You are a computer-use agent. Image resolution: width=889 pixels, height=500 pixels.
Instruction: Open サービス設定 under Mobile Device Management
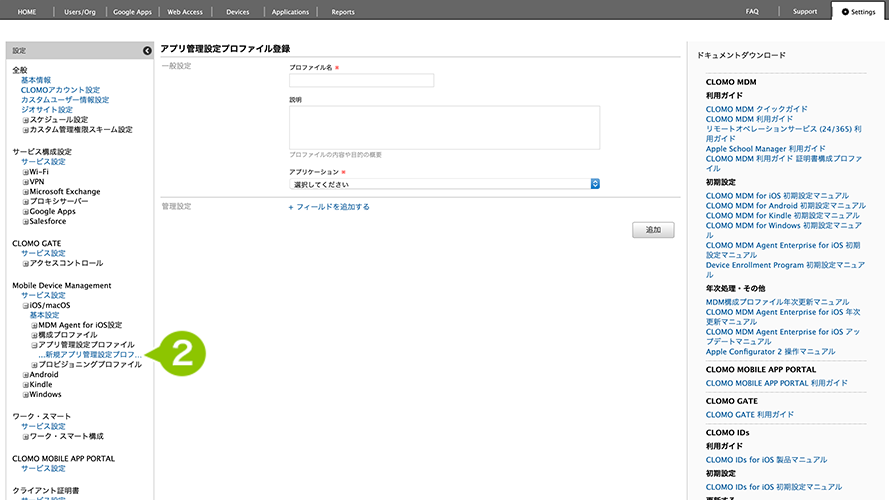43,295
